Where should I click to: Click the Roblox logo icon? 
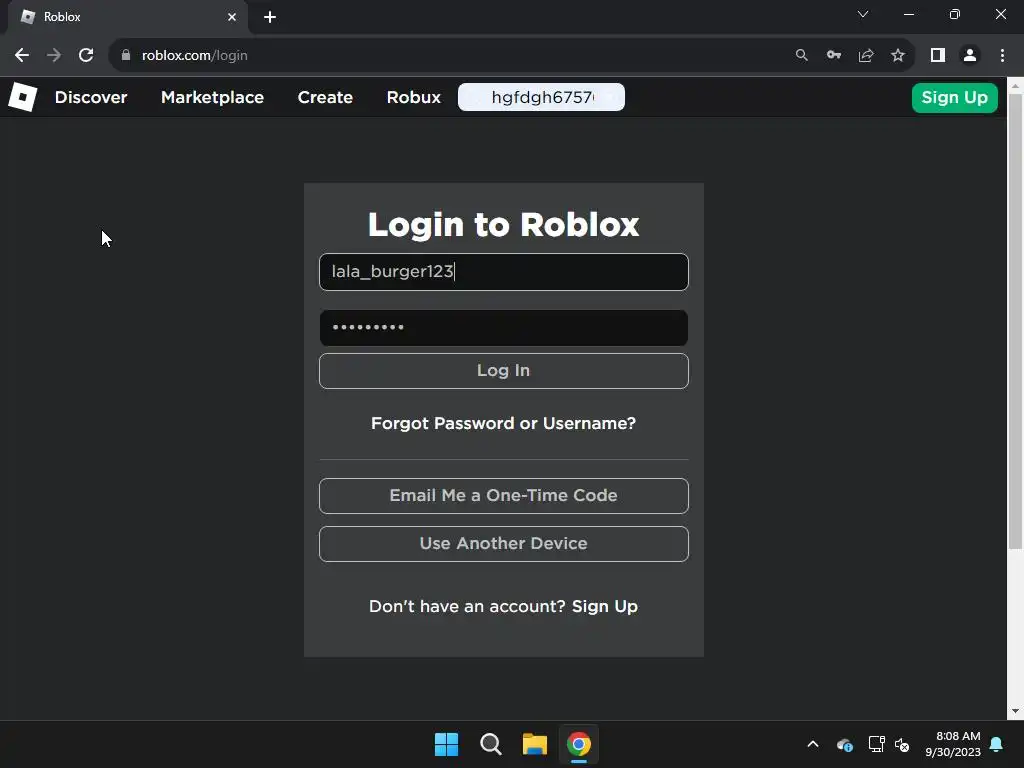pos(23,97)
